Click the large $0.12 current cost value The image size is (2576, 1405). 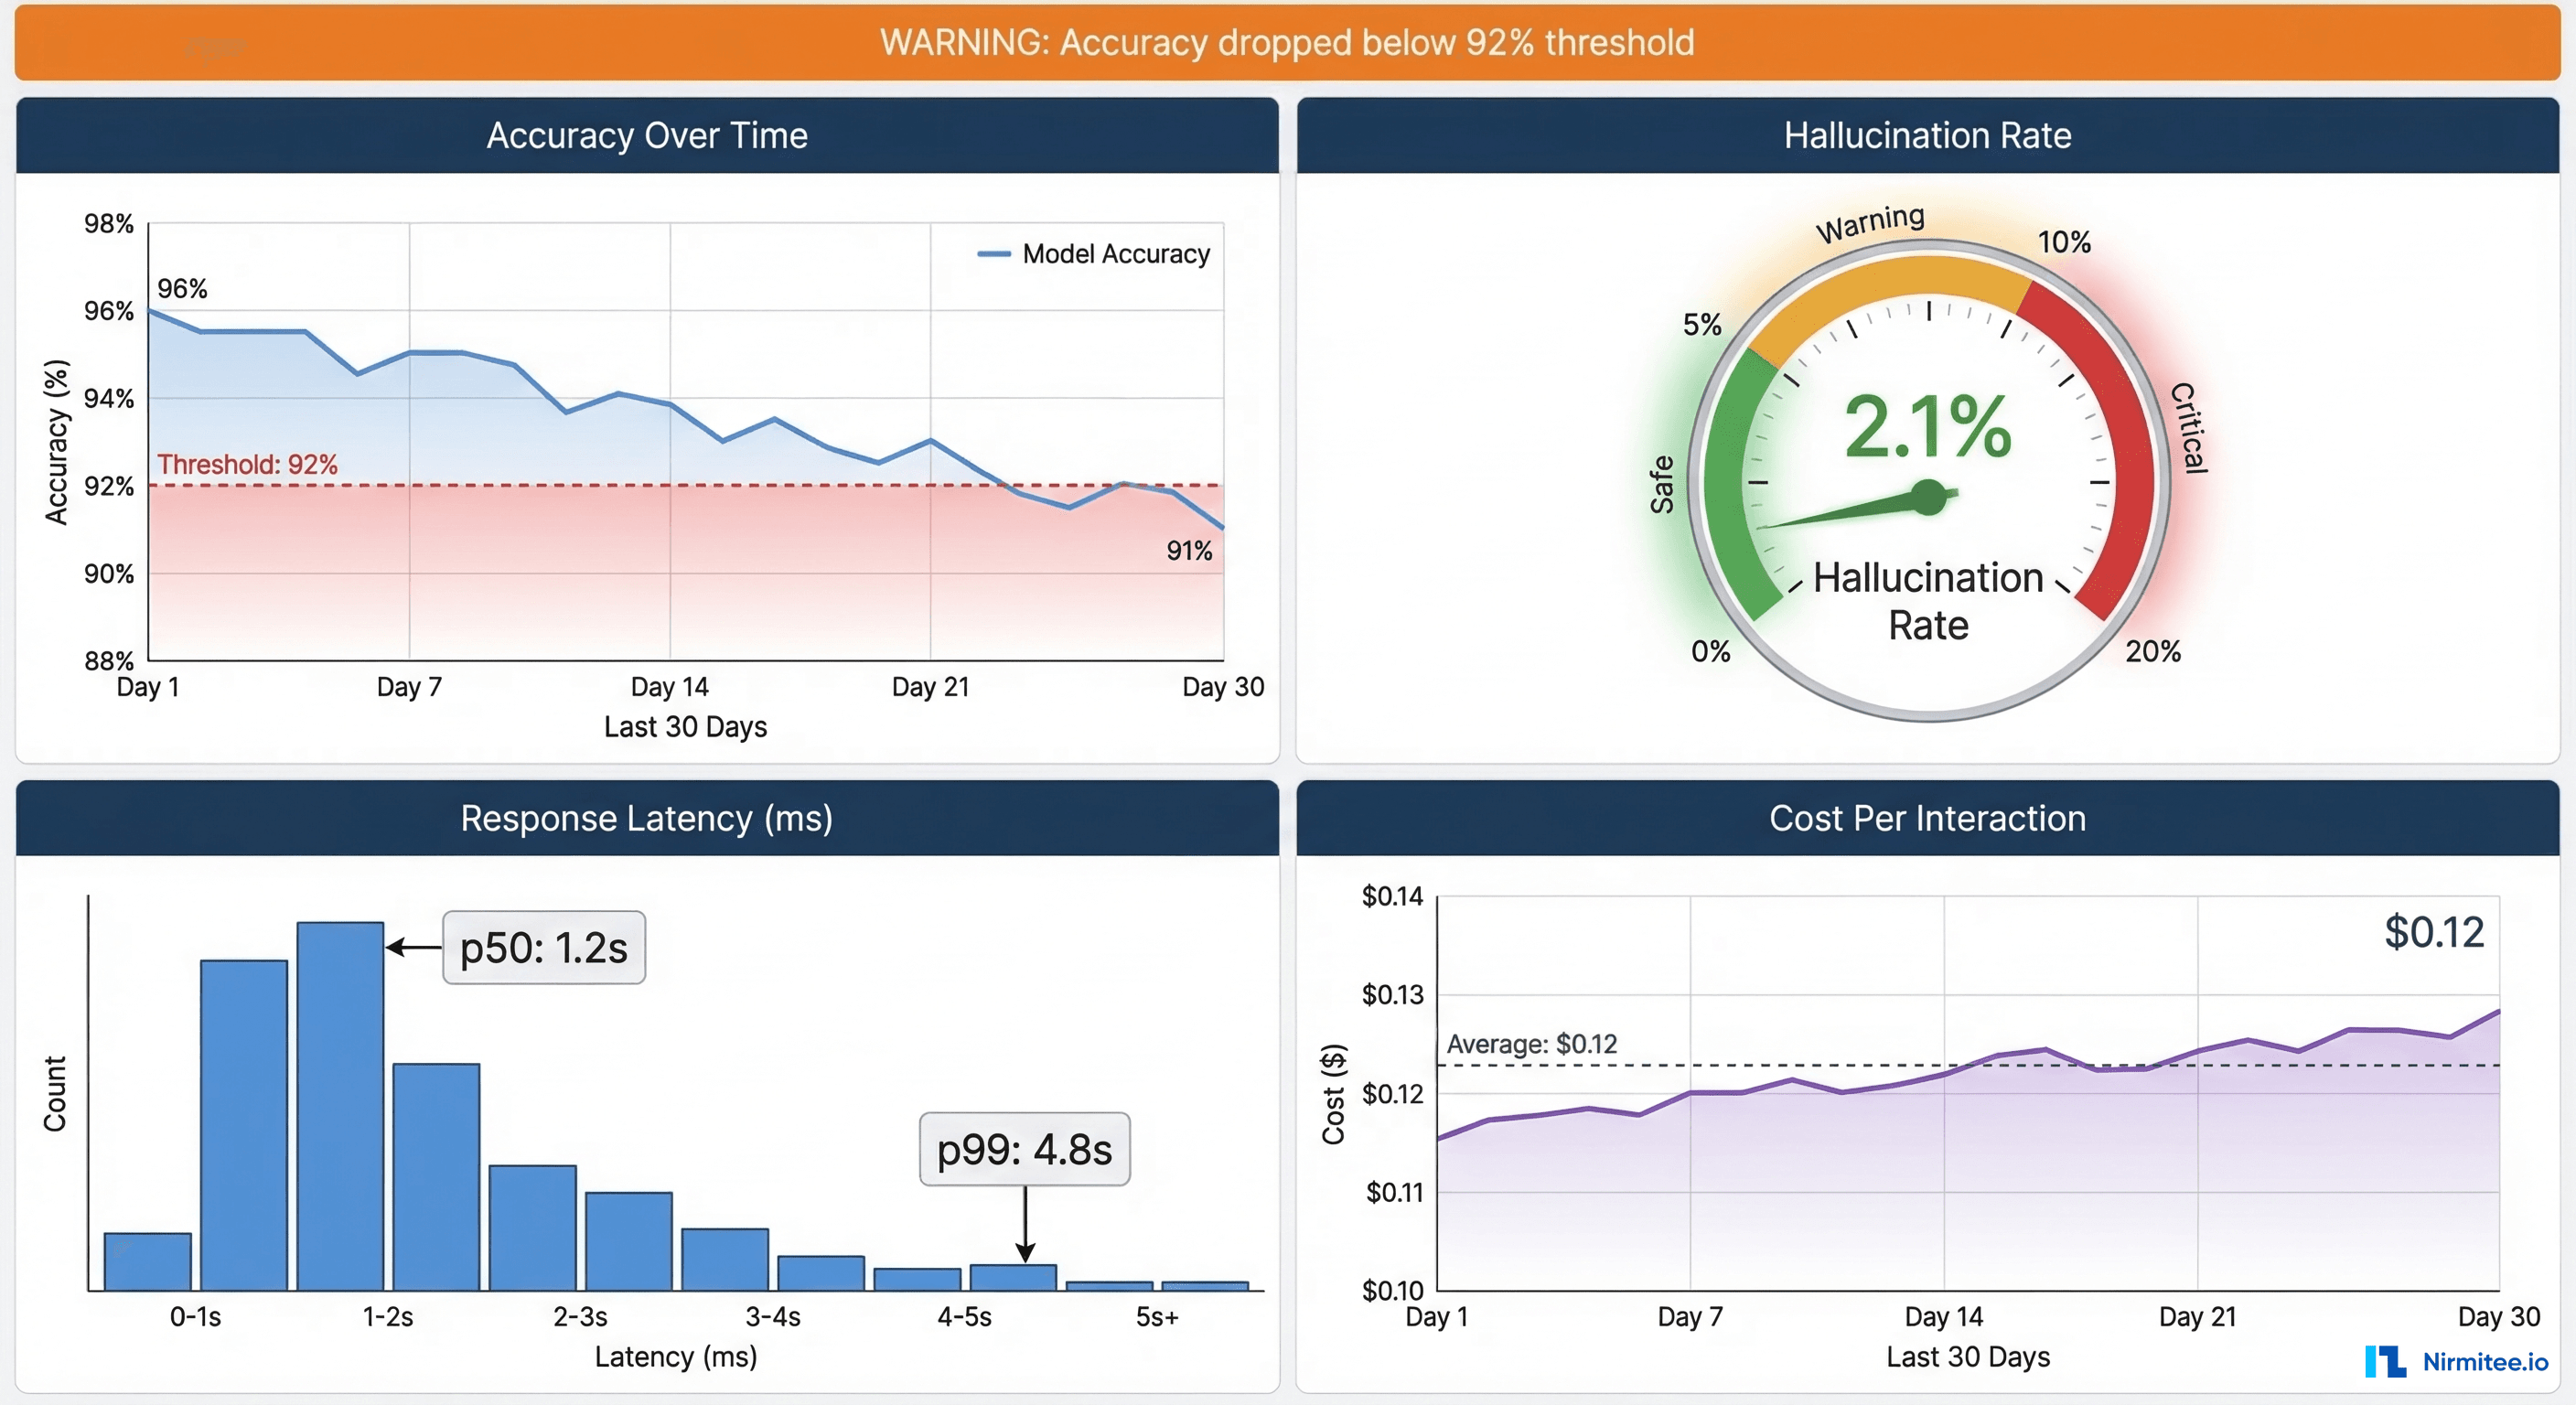point(2434,932)
